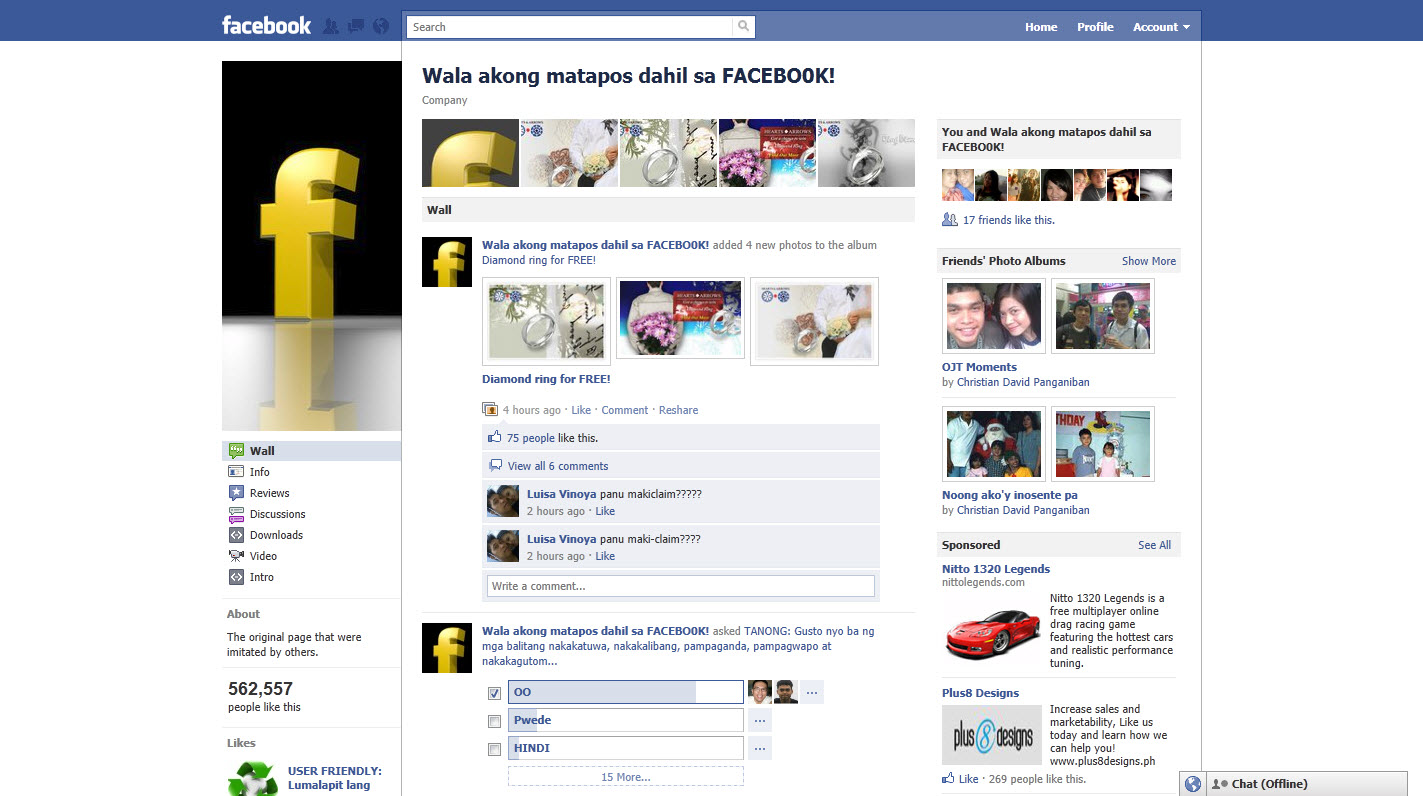Click the OO poll answer bar
This screenshot has height=796, width=1423.
[626, 692]
